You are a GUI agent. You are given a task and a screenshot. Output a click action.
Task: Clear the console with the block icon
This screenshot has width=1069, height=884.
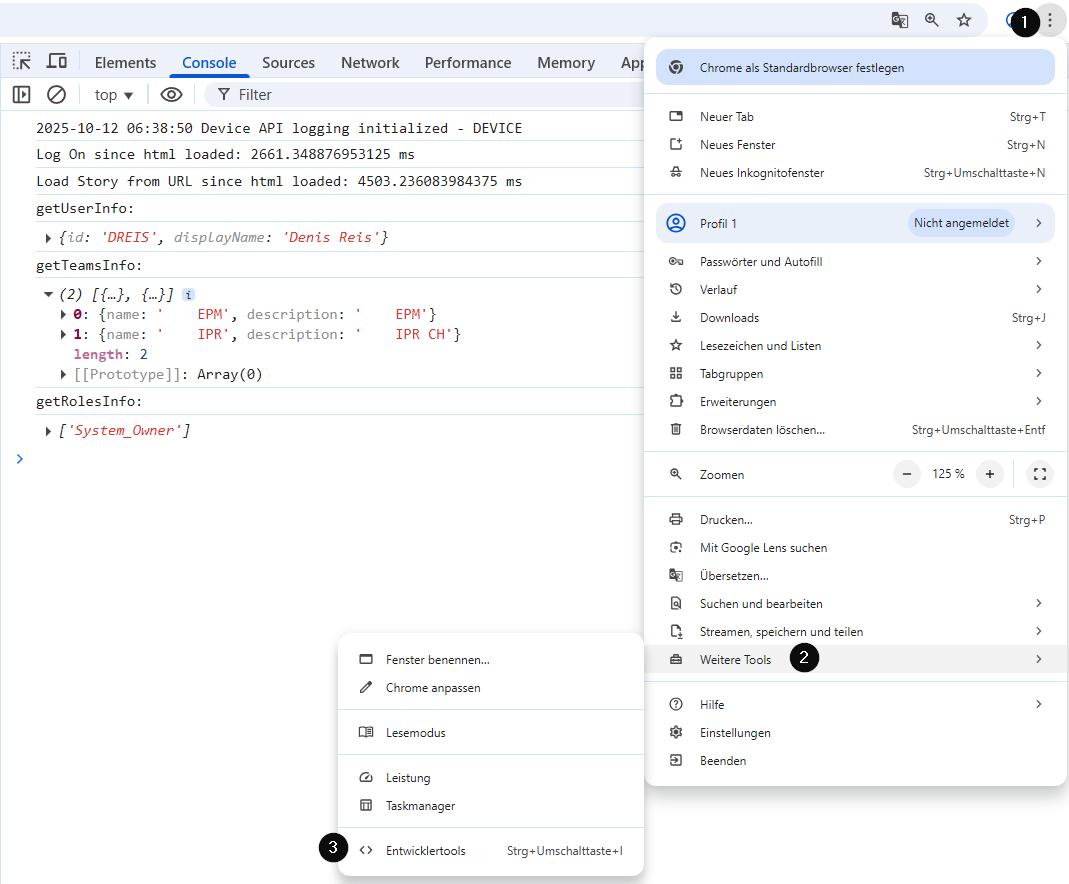point(57,95)
